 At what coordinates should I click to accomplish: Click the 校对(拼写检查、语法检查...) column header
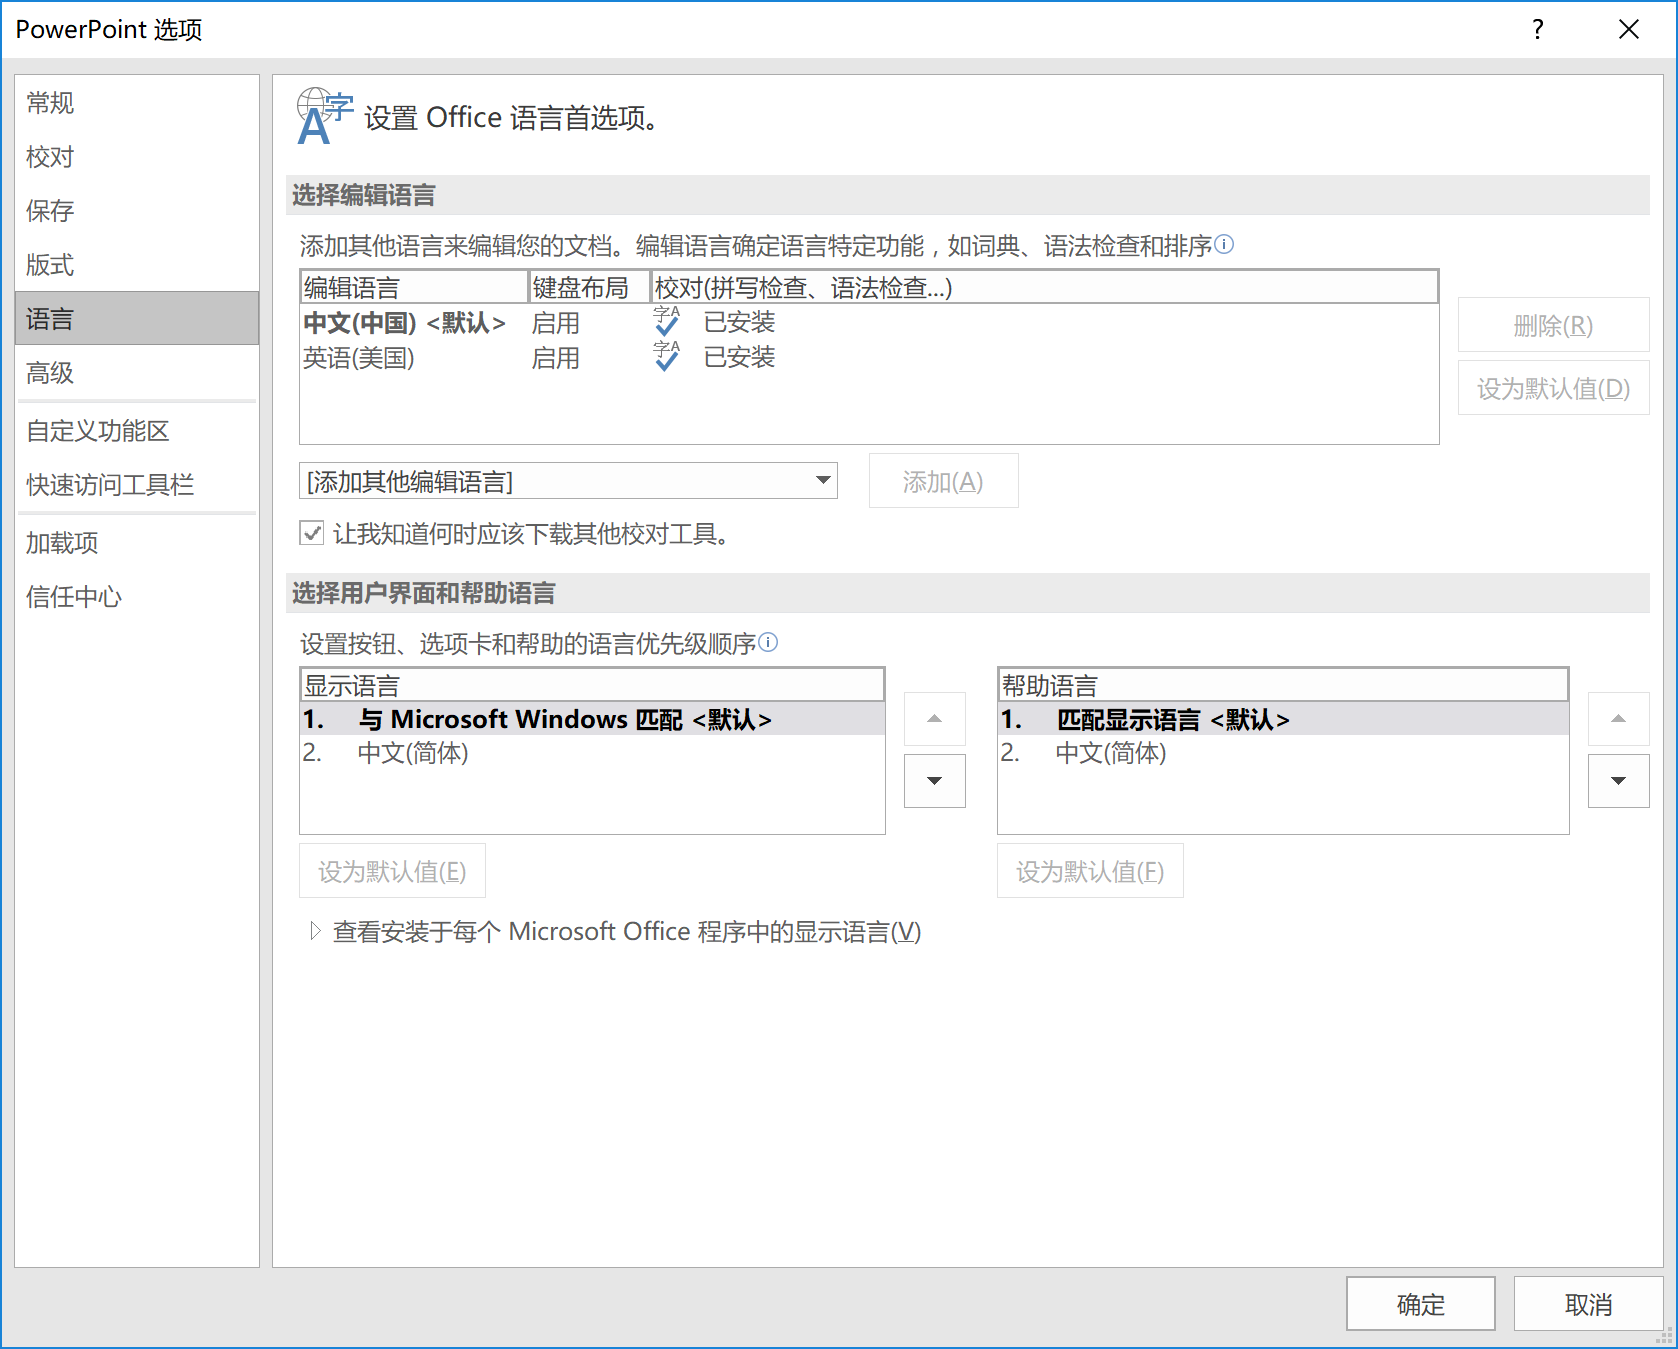(1045, 287)
